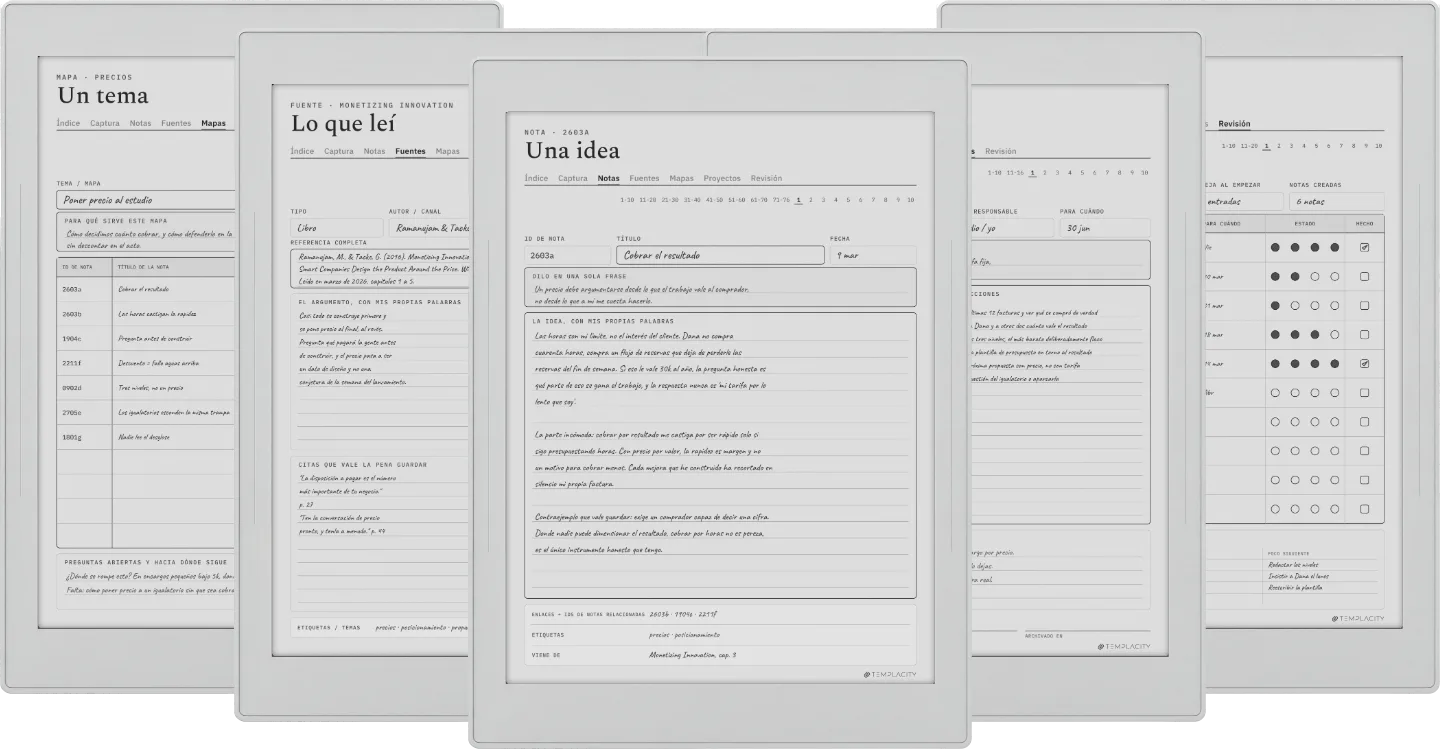1440x750 pixels.
Task: Select the Fuentes tab on the Una idea page
Action: point(644,178)
